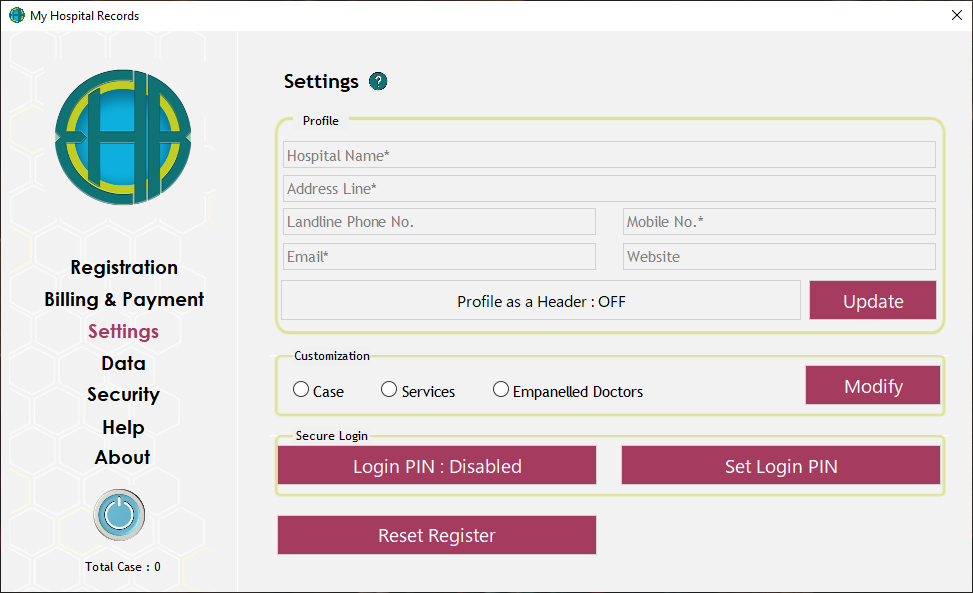Viewport: 973px width, 593px height.
Task: Select the Case radio button
Action: (x=301, y=390)
